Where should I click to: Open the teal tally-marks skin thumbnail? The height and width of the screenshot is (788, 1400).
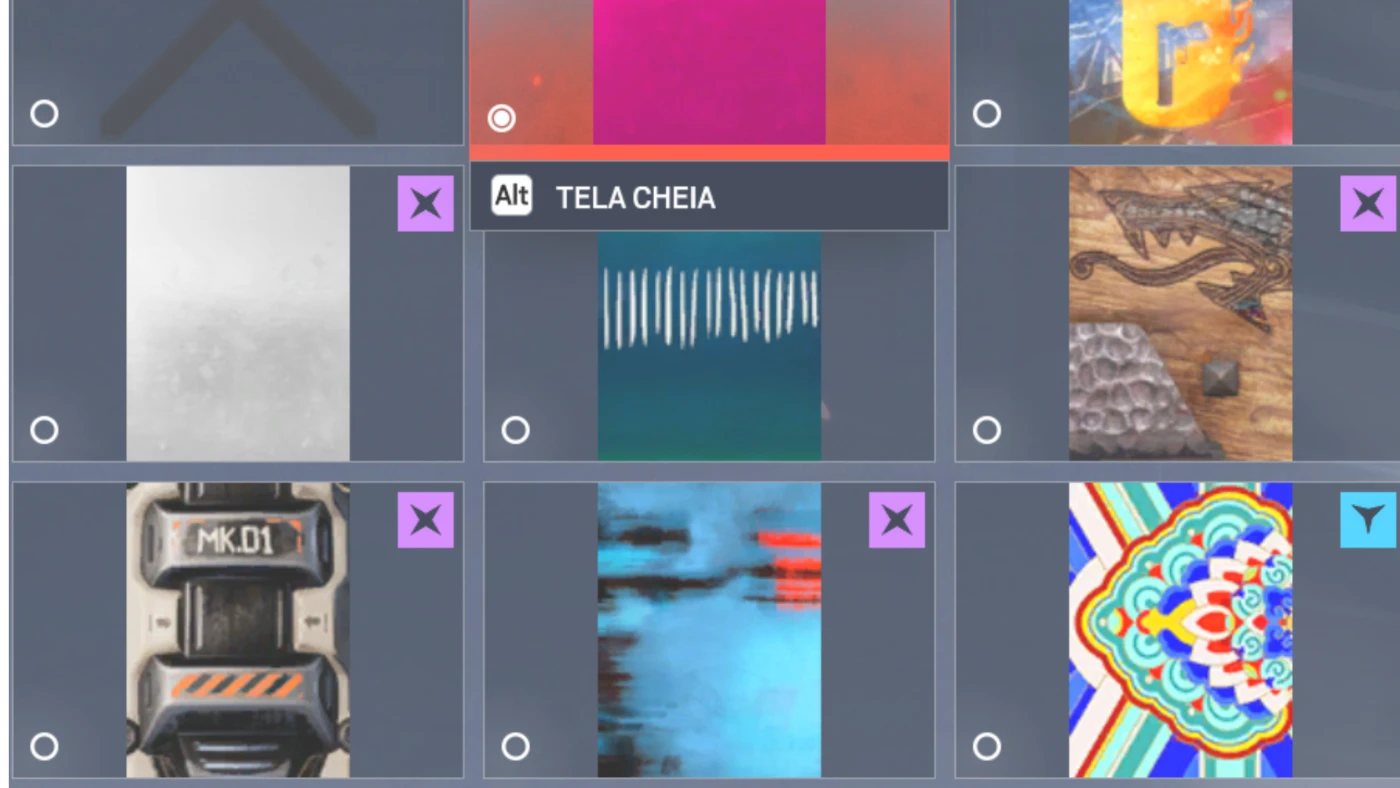coord(709,346)
